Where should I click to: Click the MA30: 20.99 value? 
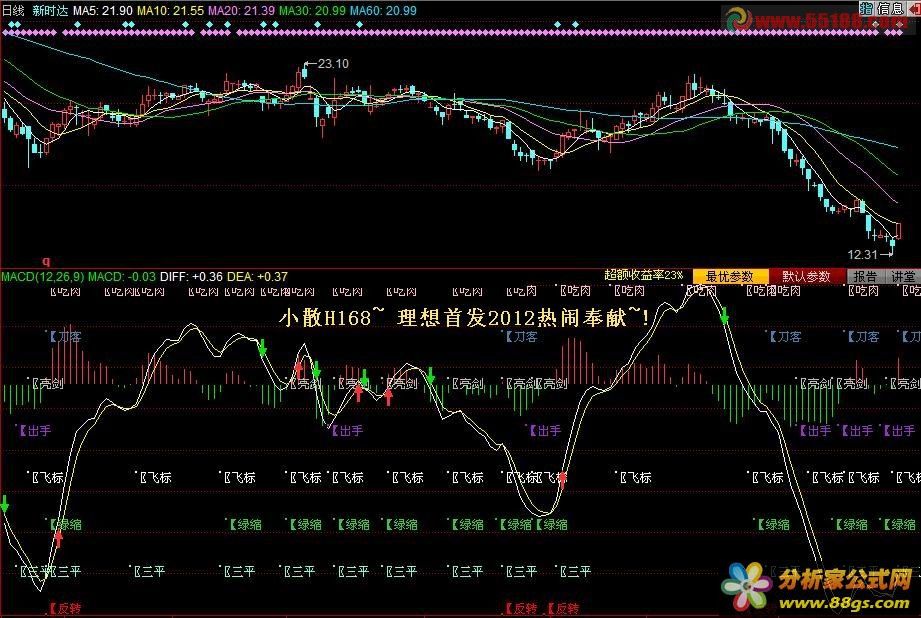pos(312,11)
